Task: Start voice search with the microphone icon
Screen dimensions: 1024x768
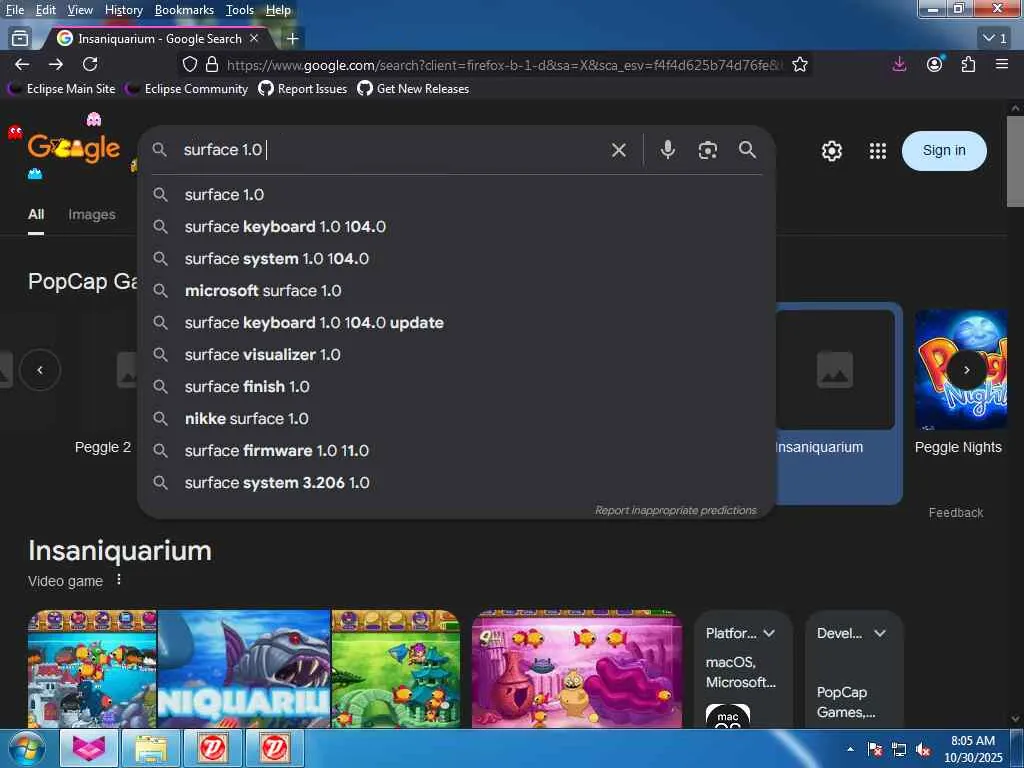Action: [667, 150]
